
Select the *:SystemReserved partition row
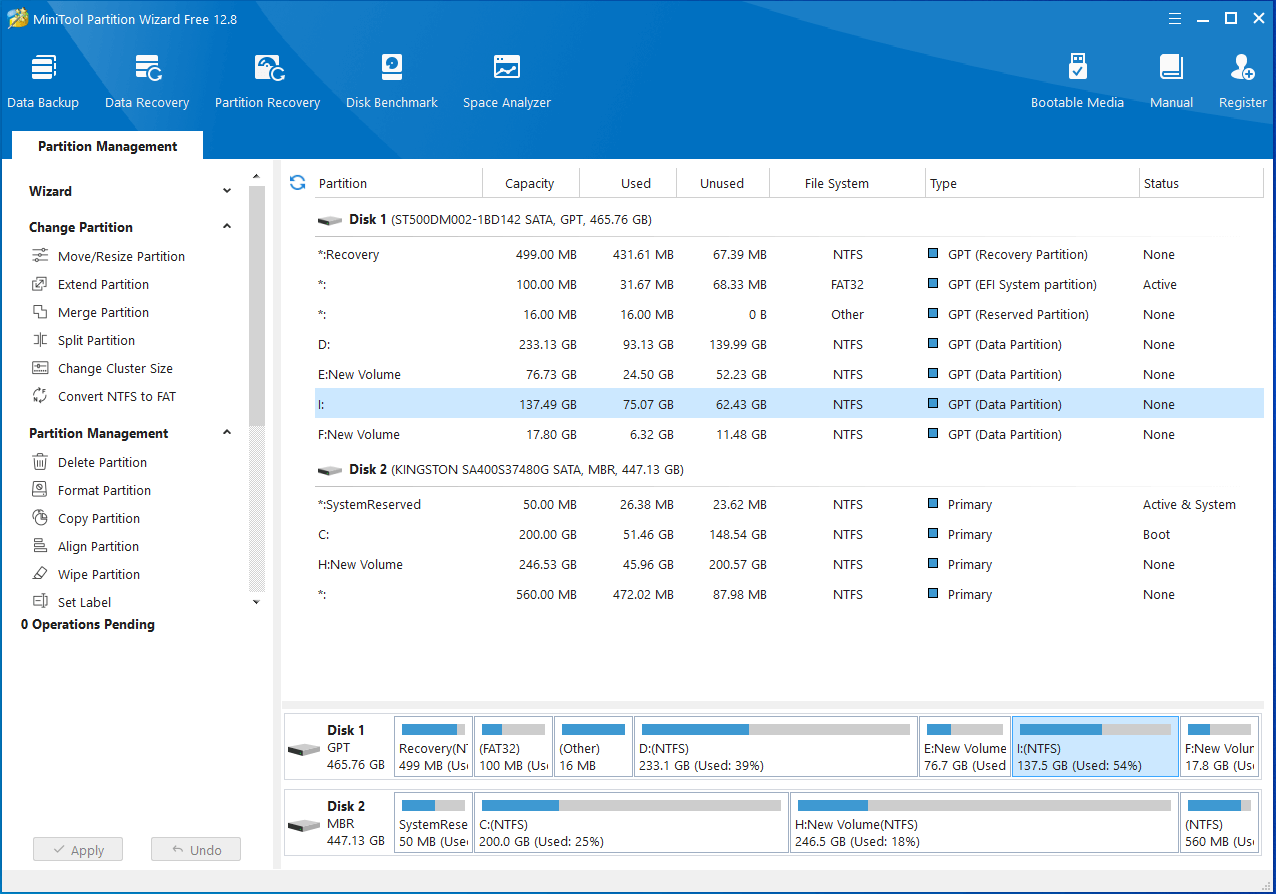pyautogui.click(x=789, y=504)
